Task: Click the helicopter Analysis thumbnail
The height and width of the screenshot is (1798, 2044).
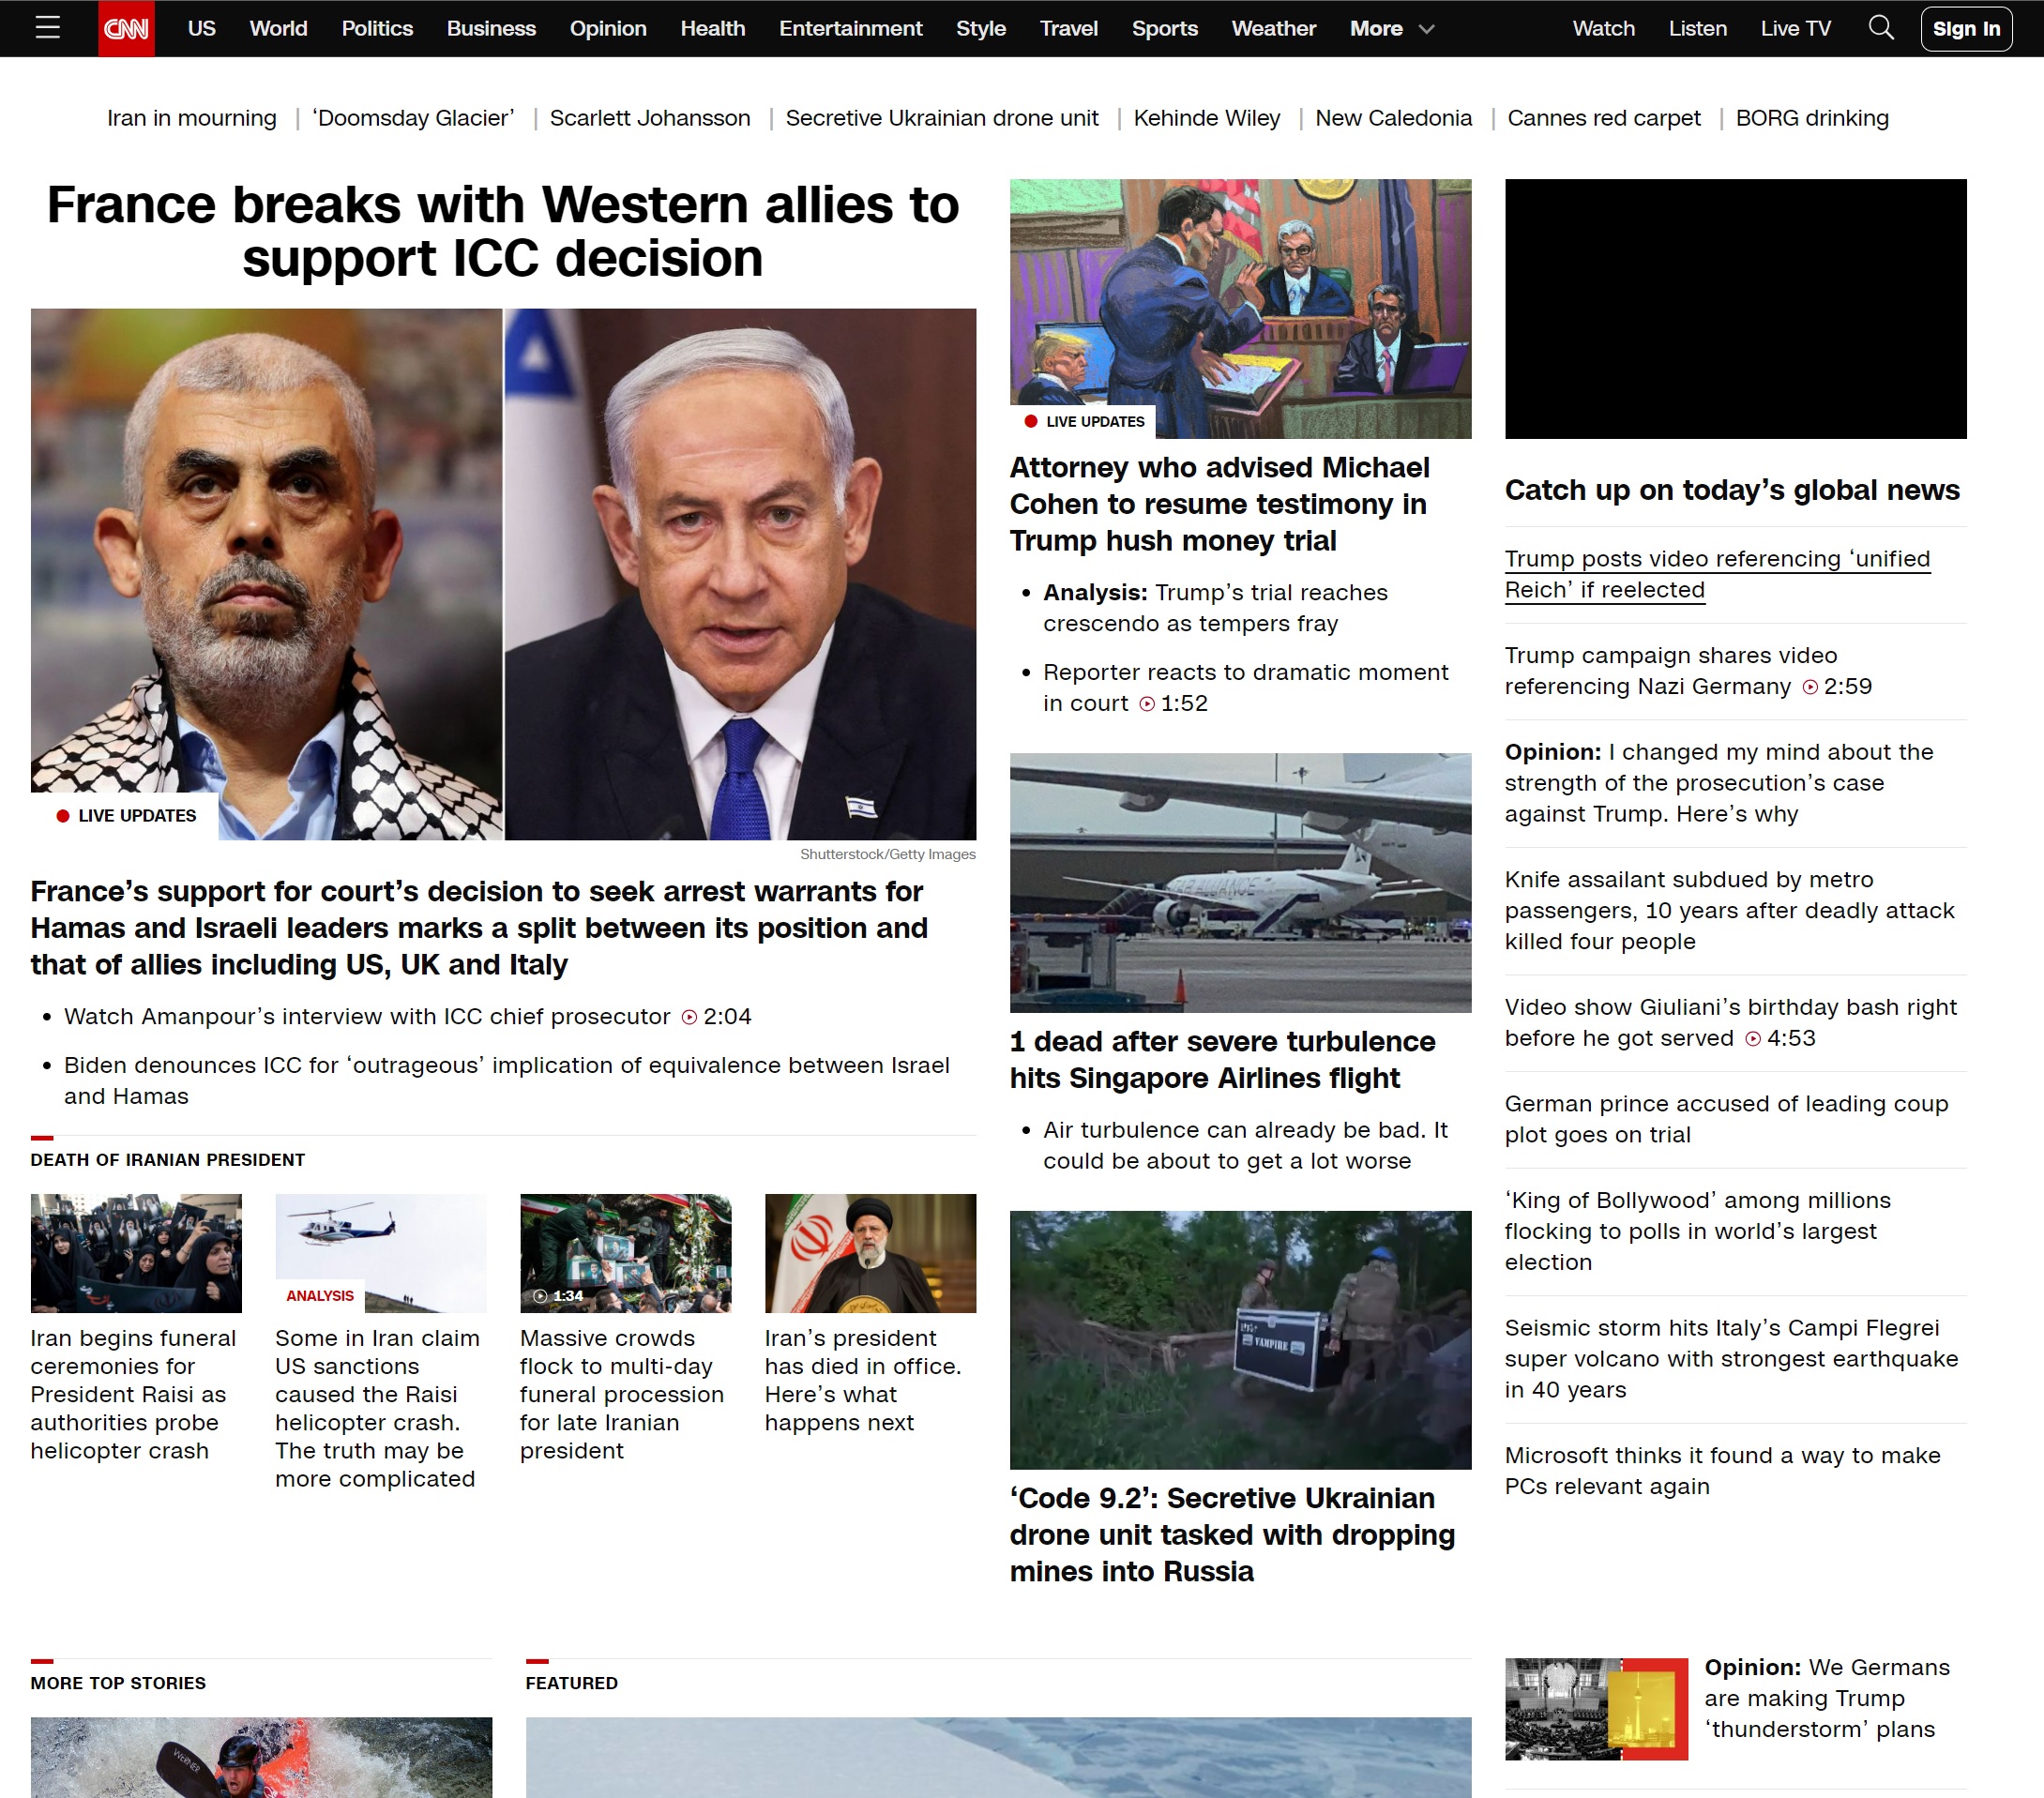Action: pos(380,1252)
